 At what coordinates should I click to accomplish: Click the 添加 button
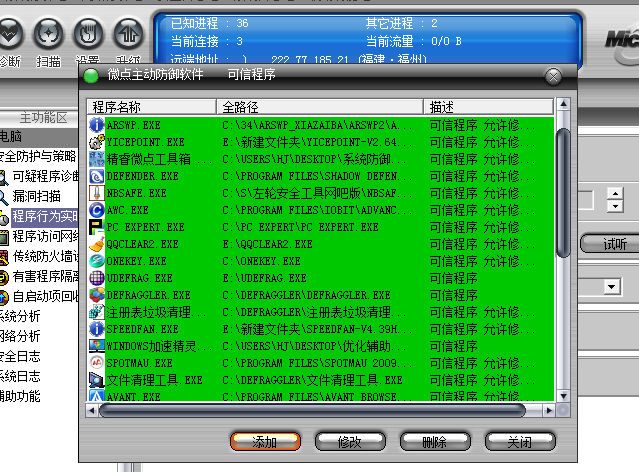265,441
